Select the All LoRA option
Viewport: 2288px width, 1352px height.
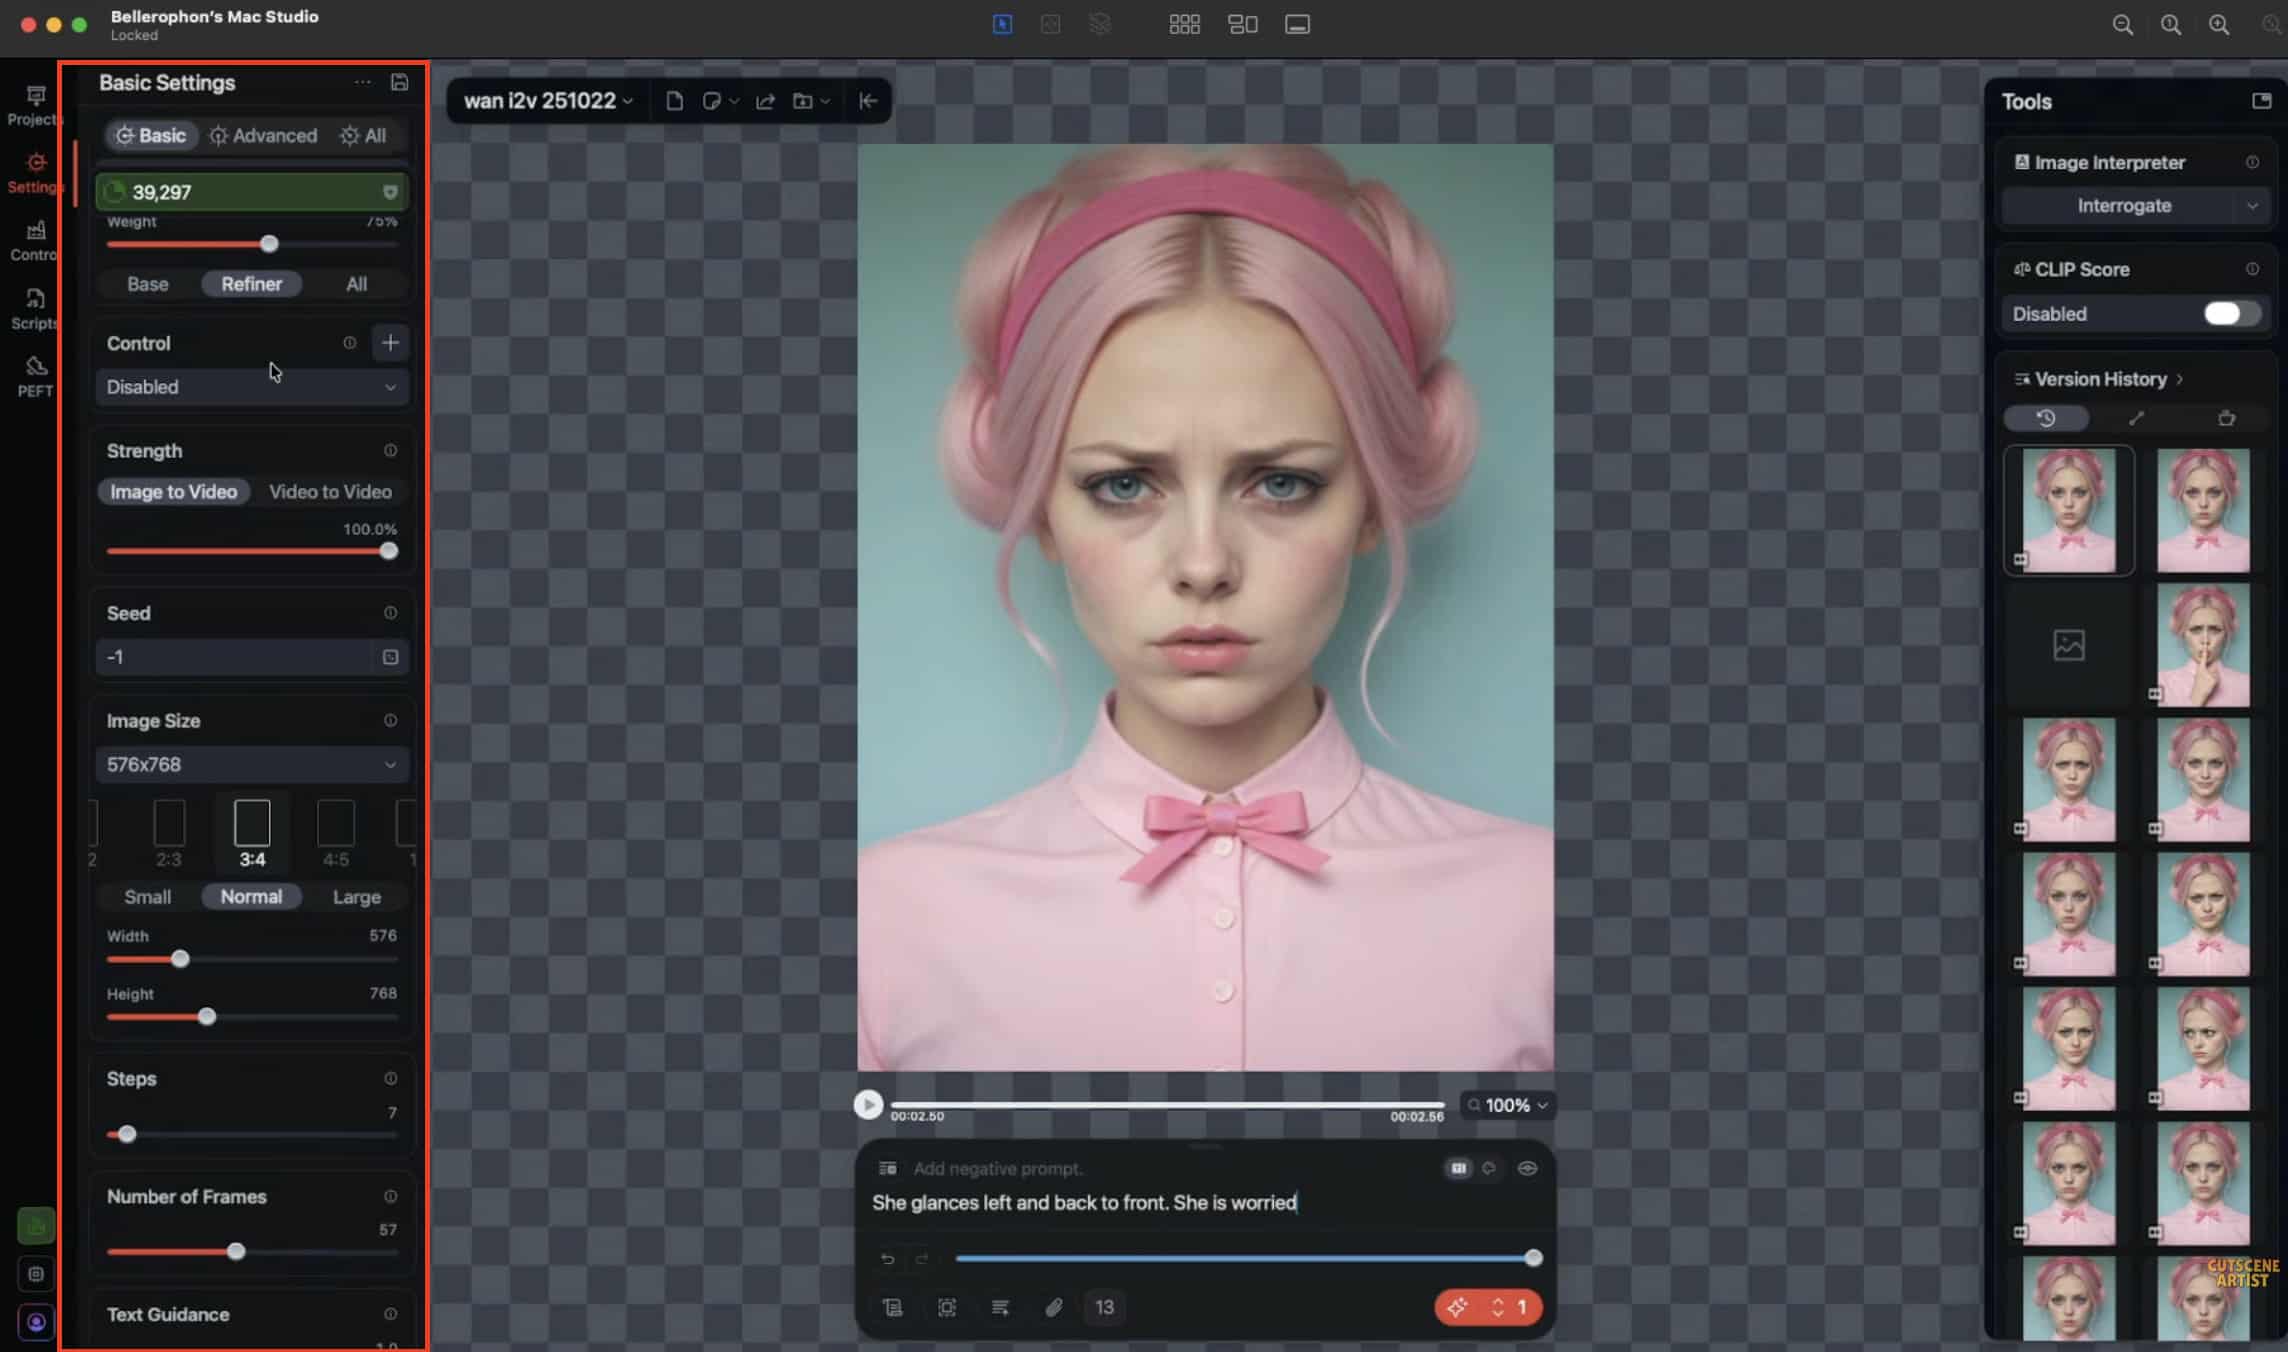pos(356,284)
